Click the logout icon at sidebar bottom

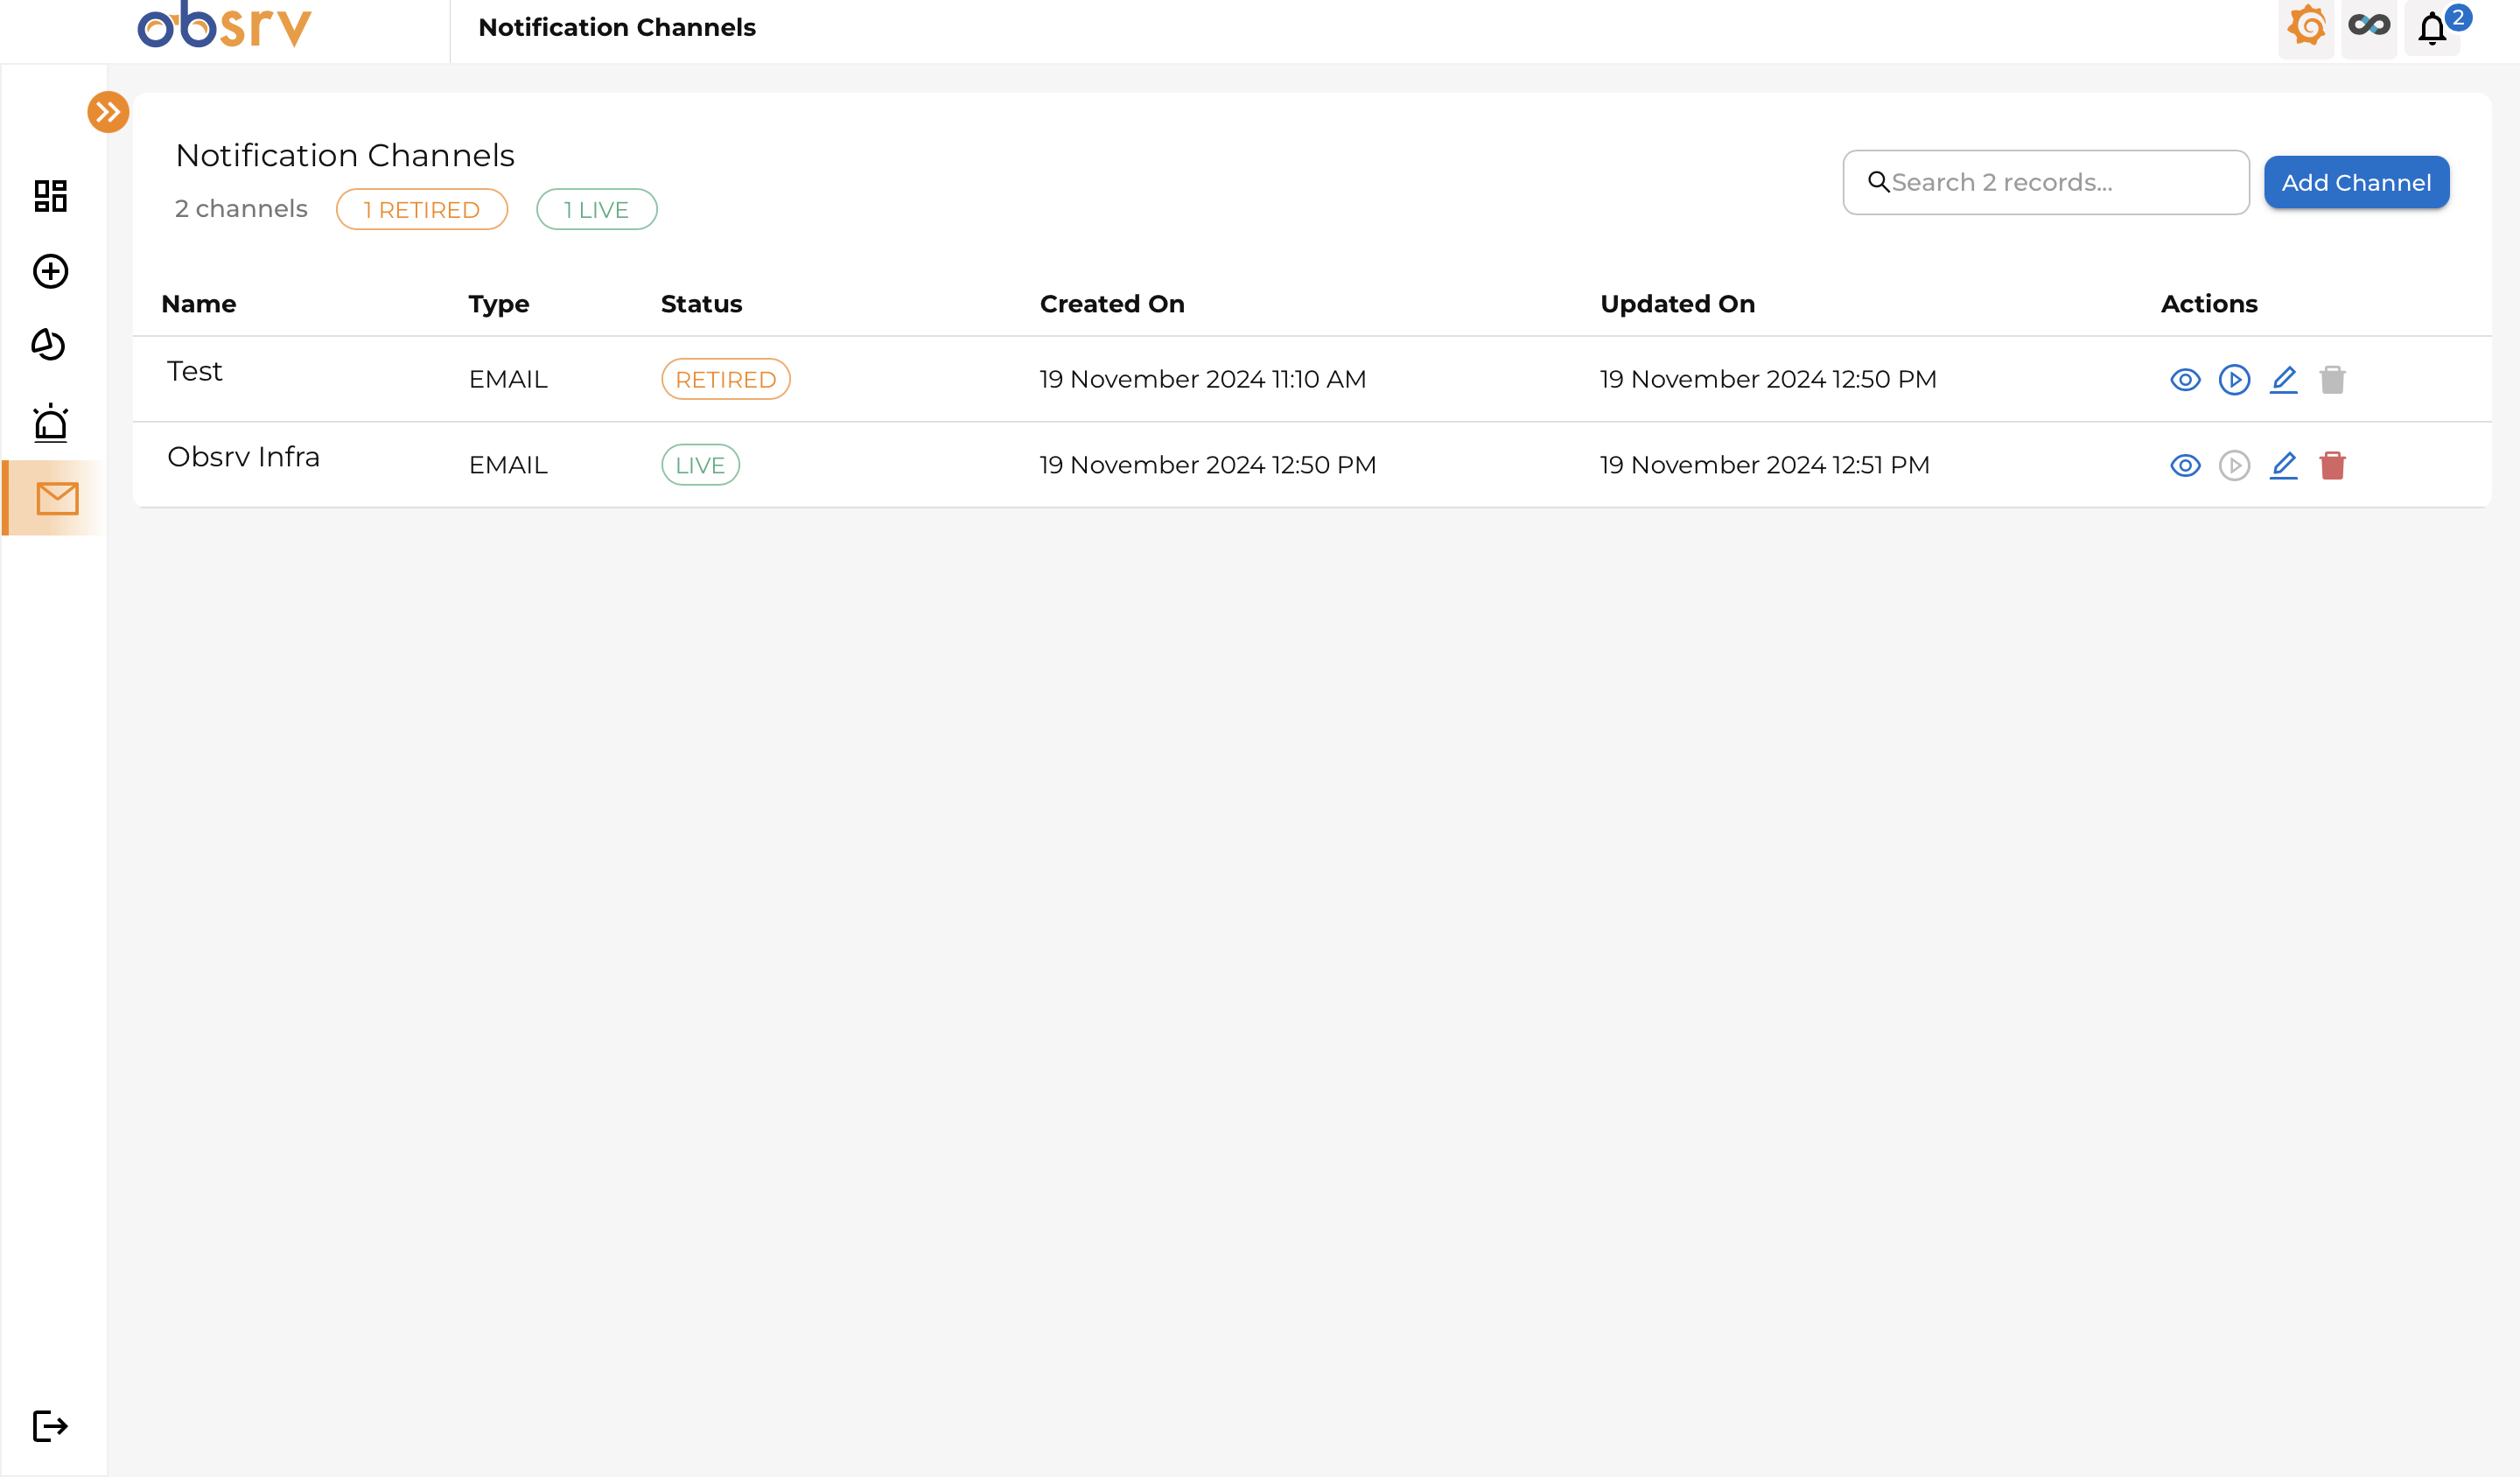tap(50, 1425)
